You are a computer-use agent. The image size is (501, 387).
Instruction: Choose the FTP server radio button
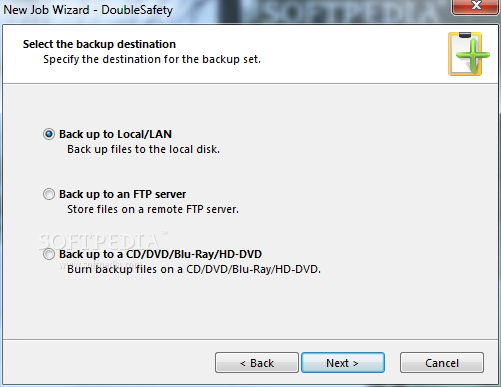coord(49,194)
